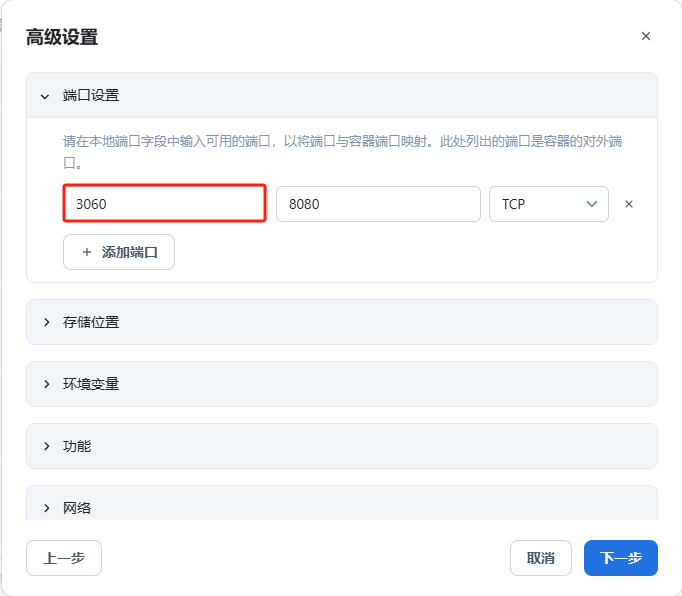Collapse the 端口设置 section chevron
This screenshot has height=596, width=682.
pos(45,96)
